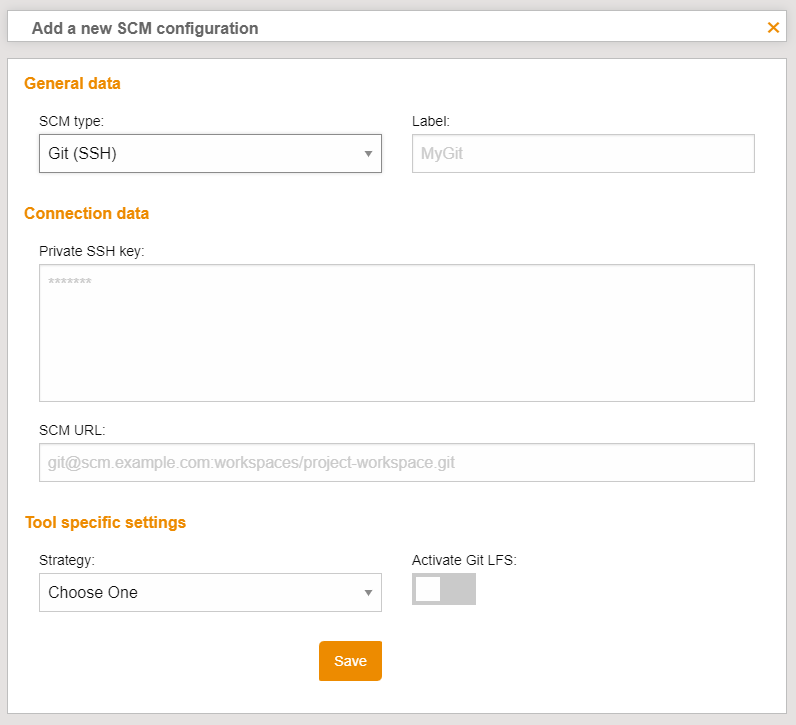Focus the Label input with MyGit placeholder
This screenshot has height=725, width=796.
(x=583, y=154)
